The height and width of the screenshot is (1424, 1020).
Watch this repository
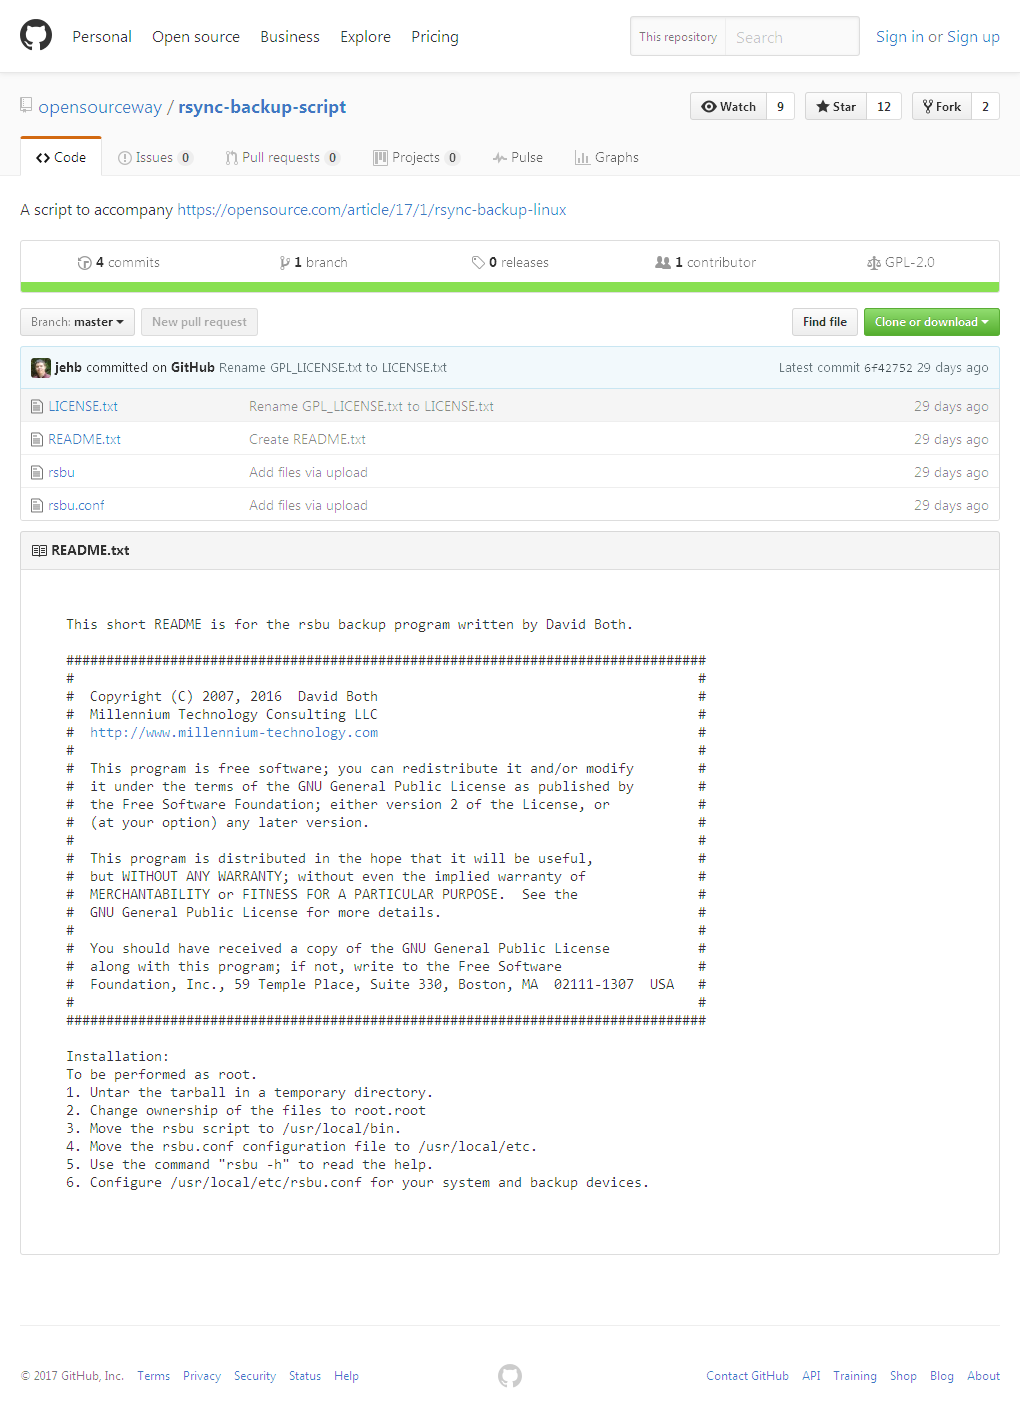pyautogui.click(x=729, y=106)
